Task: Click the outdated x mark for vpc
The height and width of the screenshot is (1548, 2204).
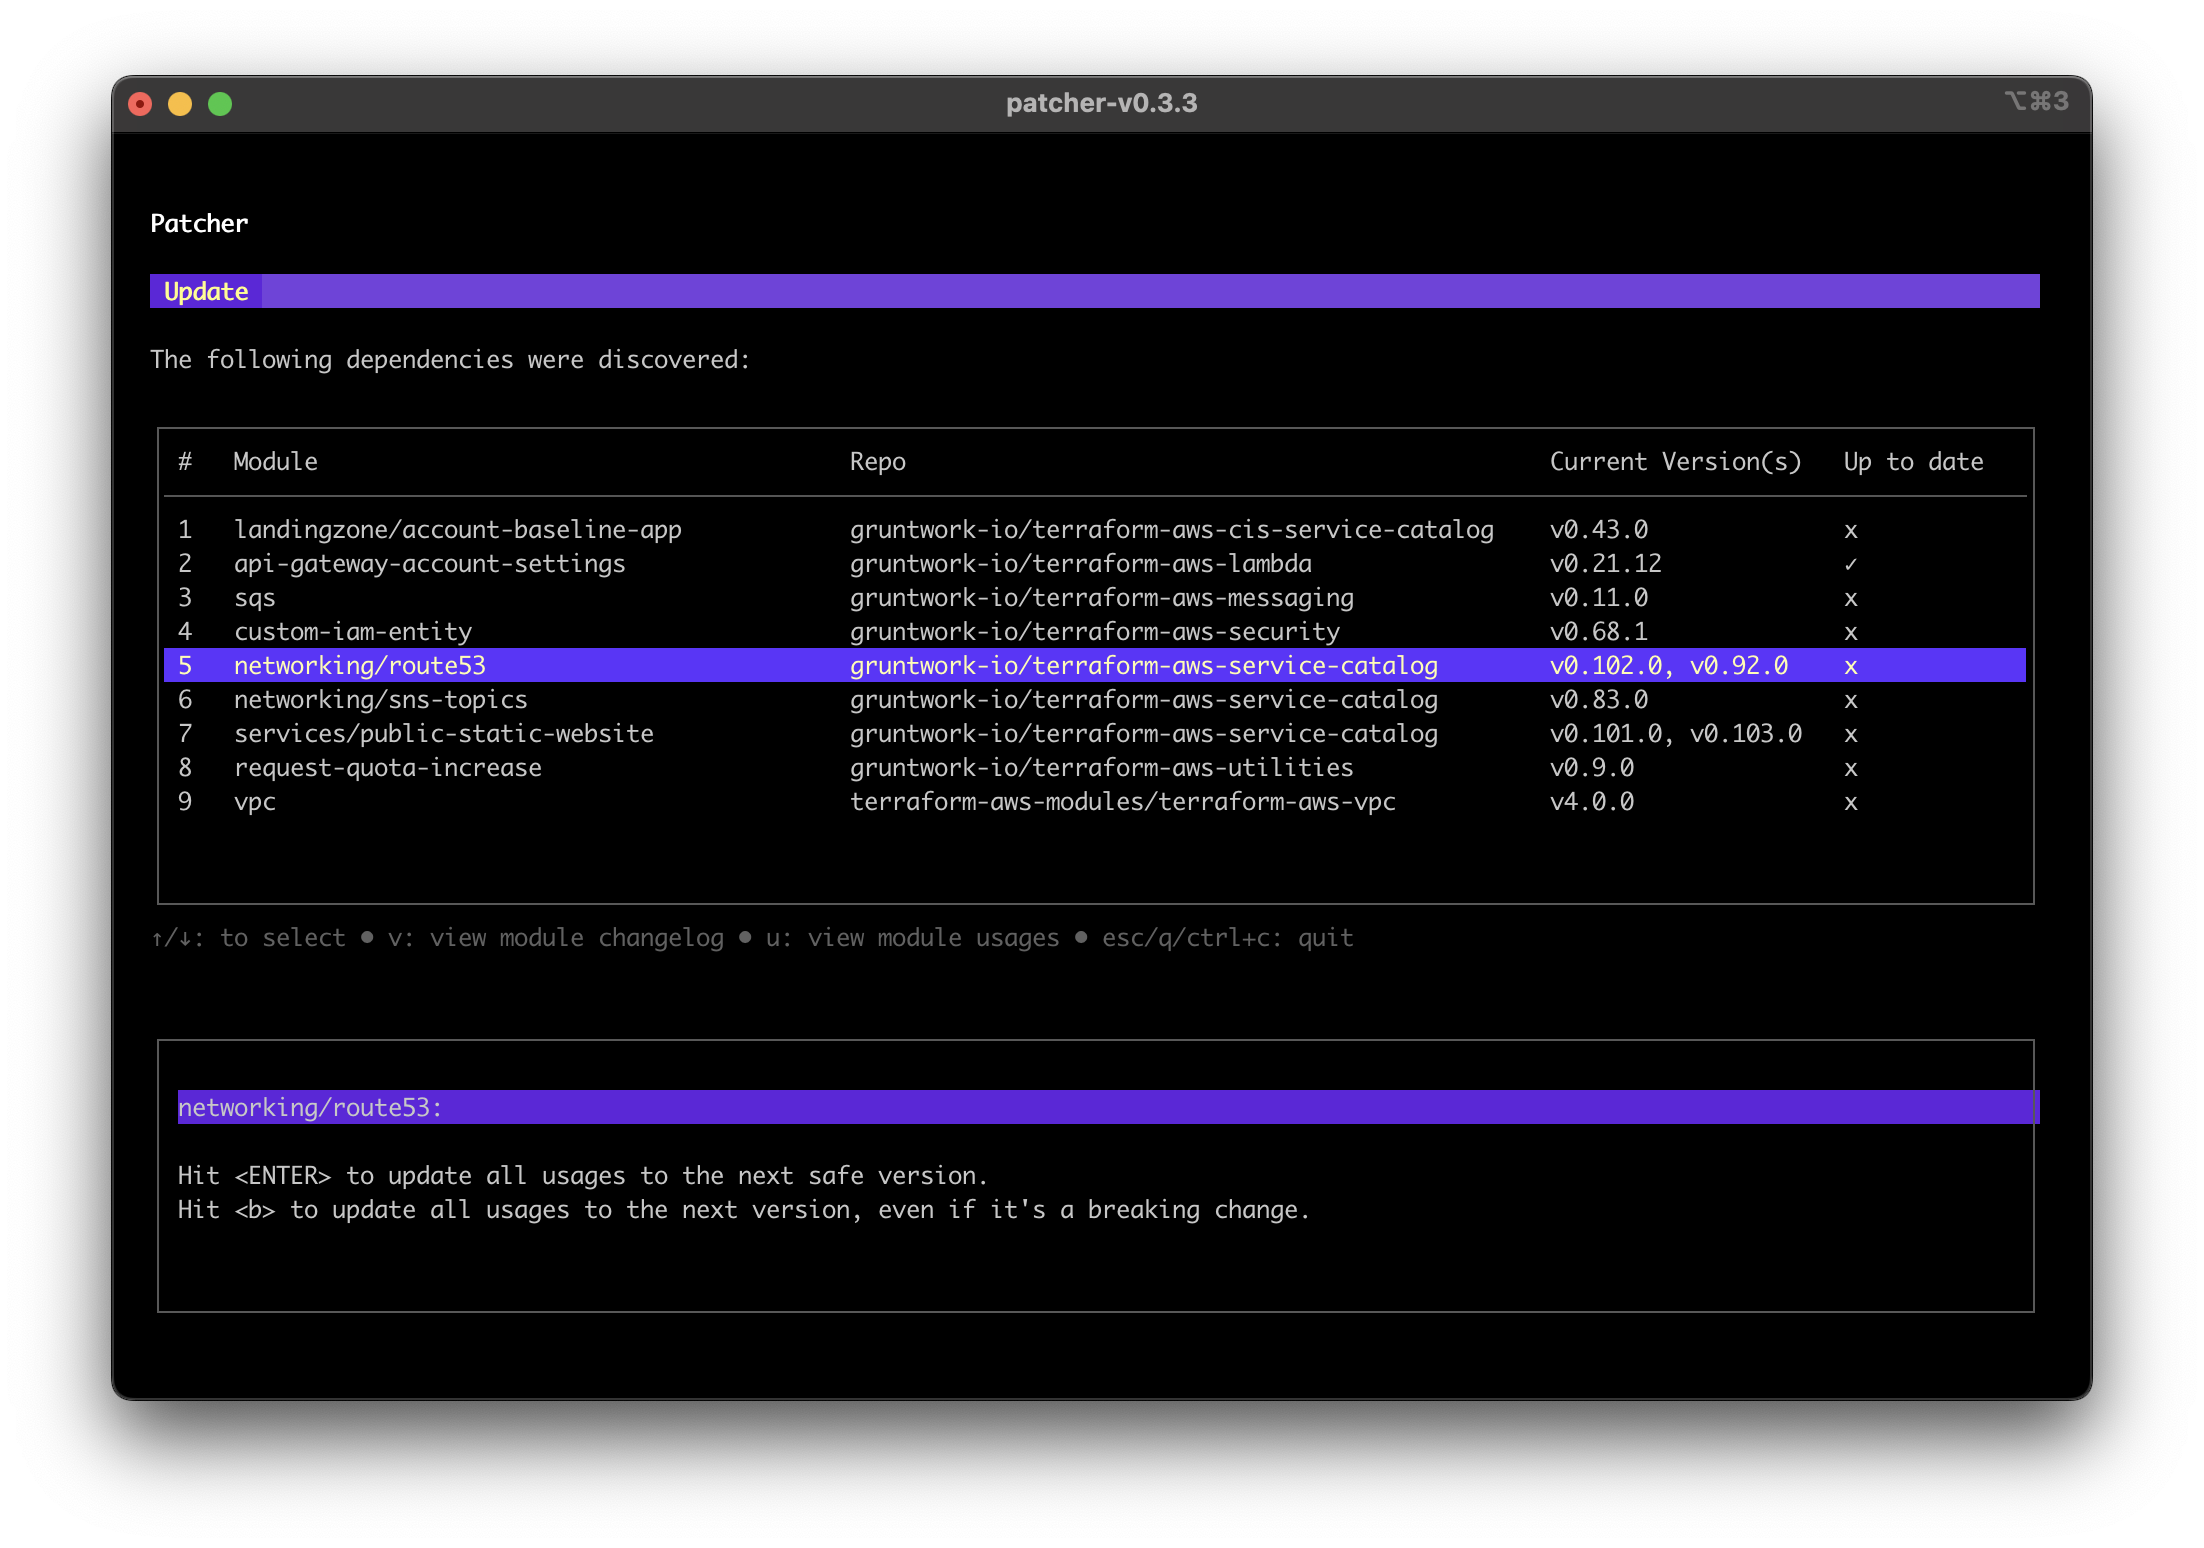Action: (x=1851, y=801)
